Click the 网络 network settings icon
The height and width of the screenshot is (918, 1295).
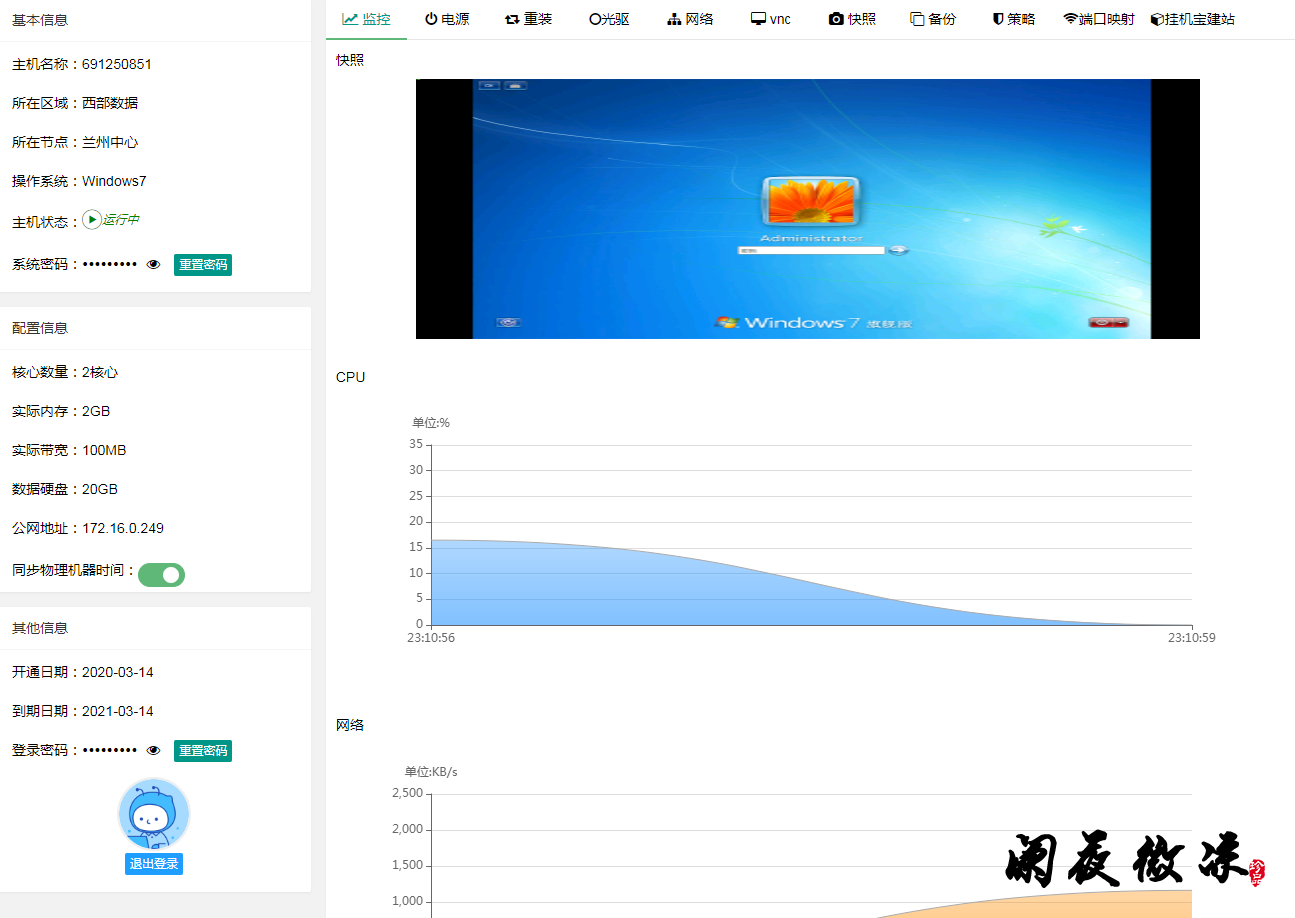pos(689,18)
